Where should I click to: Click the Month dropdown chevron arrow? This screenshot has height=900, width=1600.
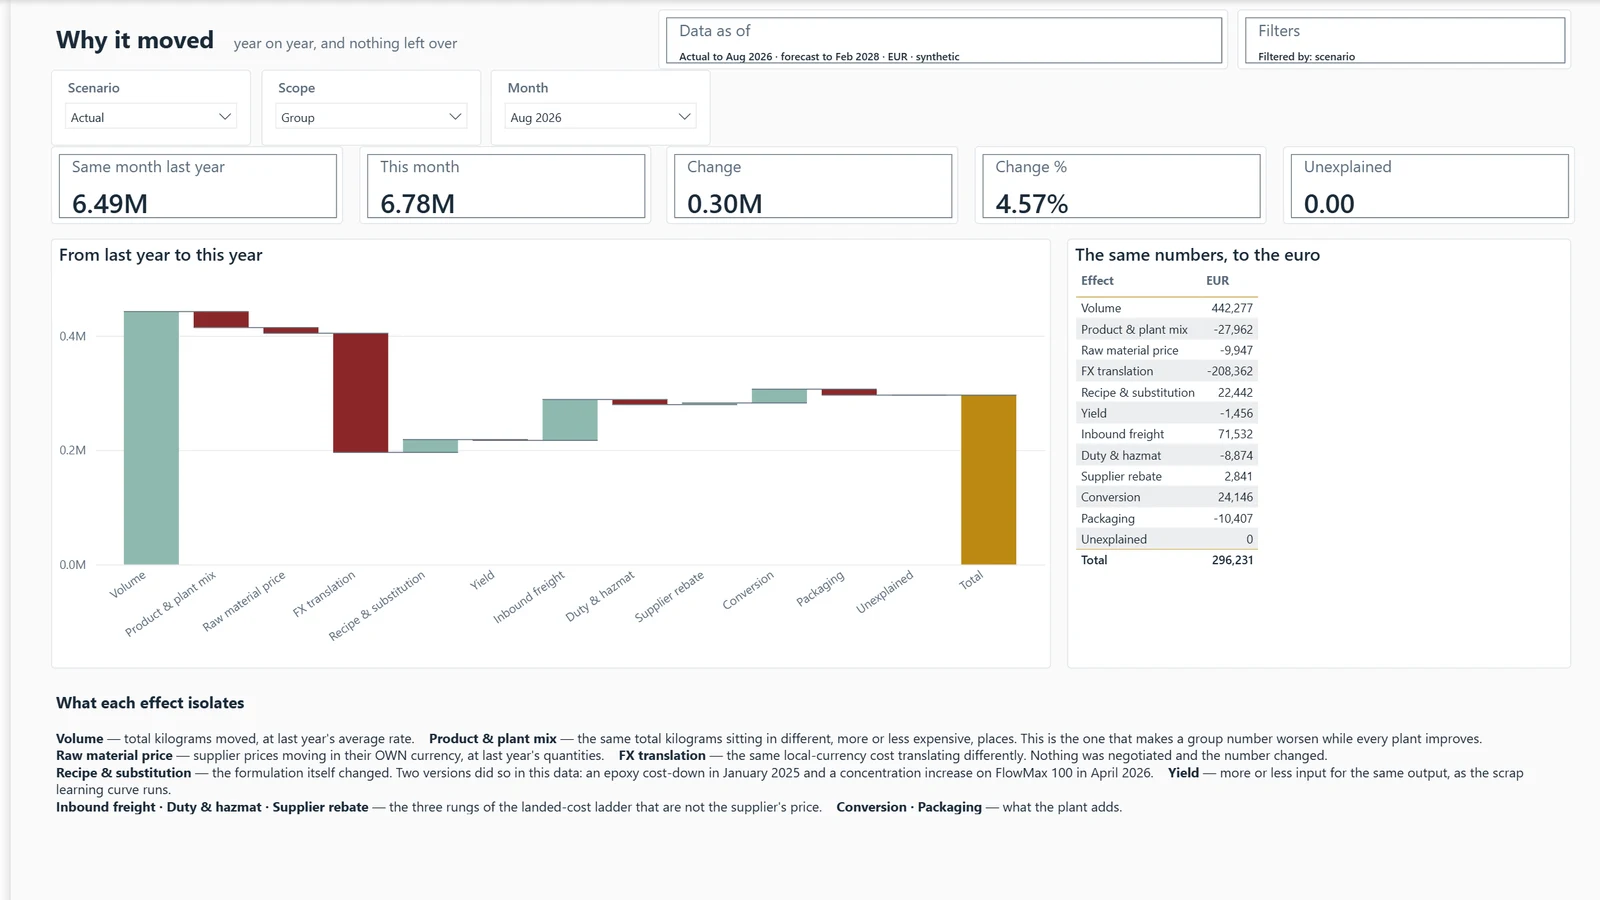click(684, 117)
